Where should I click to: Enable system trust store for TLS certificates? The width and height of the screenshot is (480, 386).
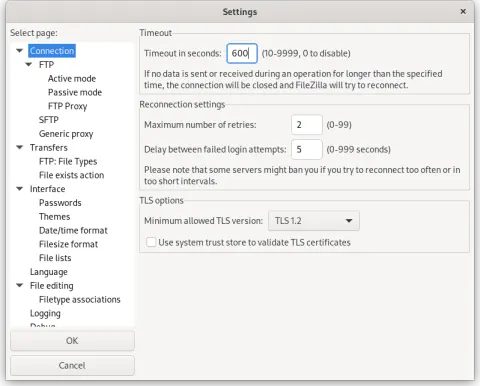(151, 242)
